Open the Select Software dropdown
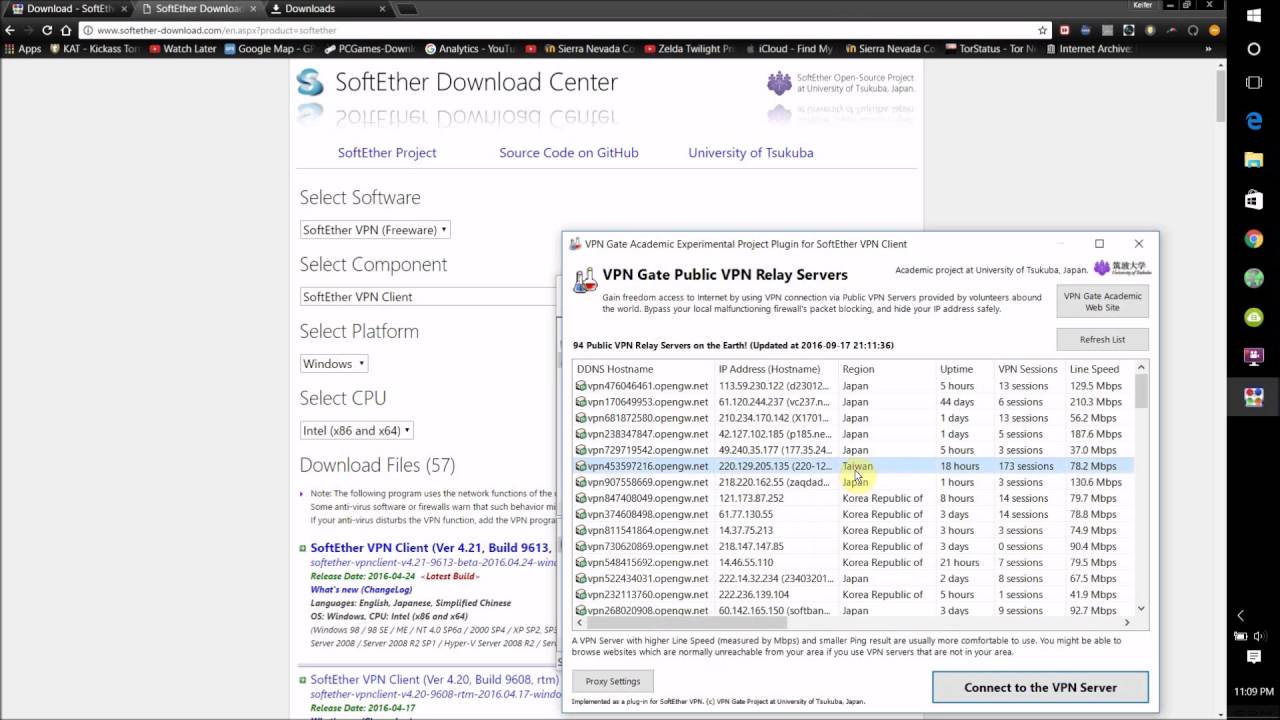 (x=375, y=230)
